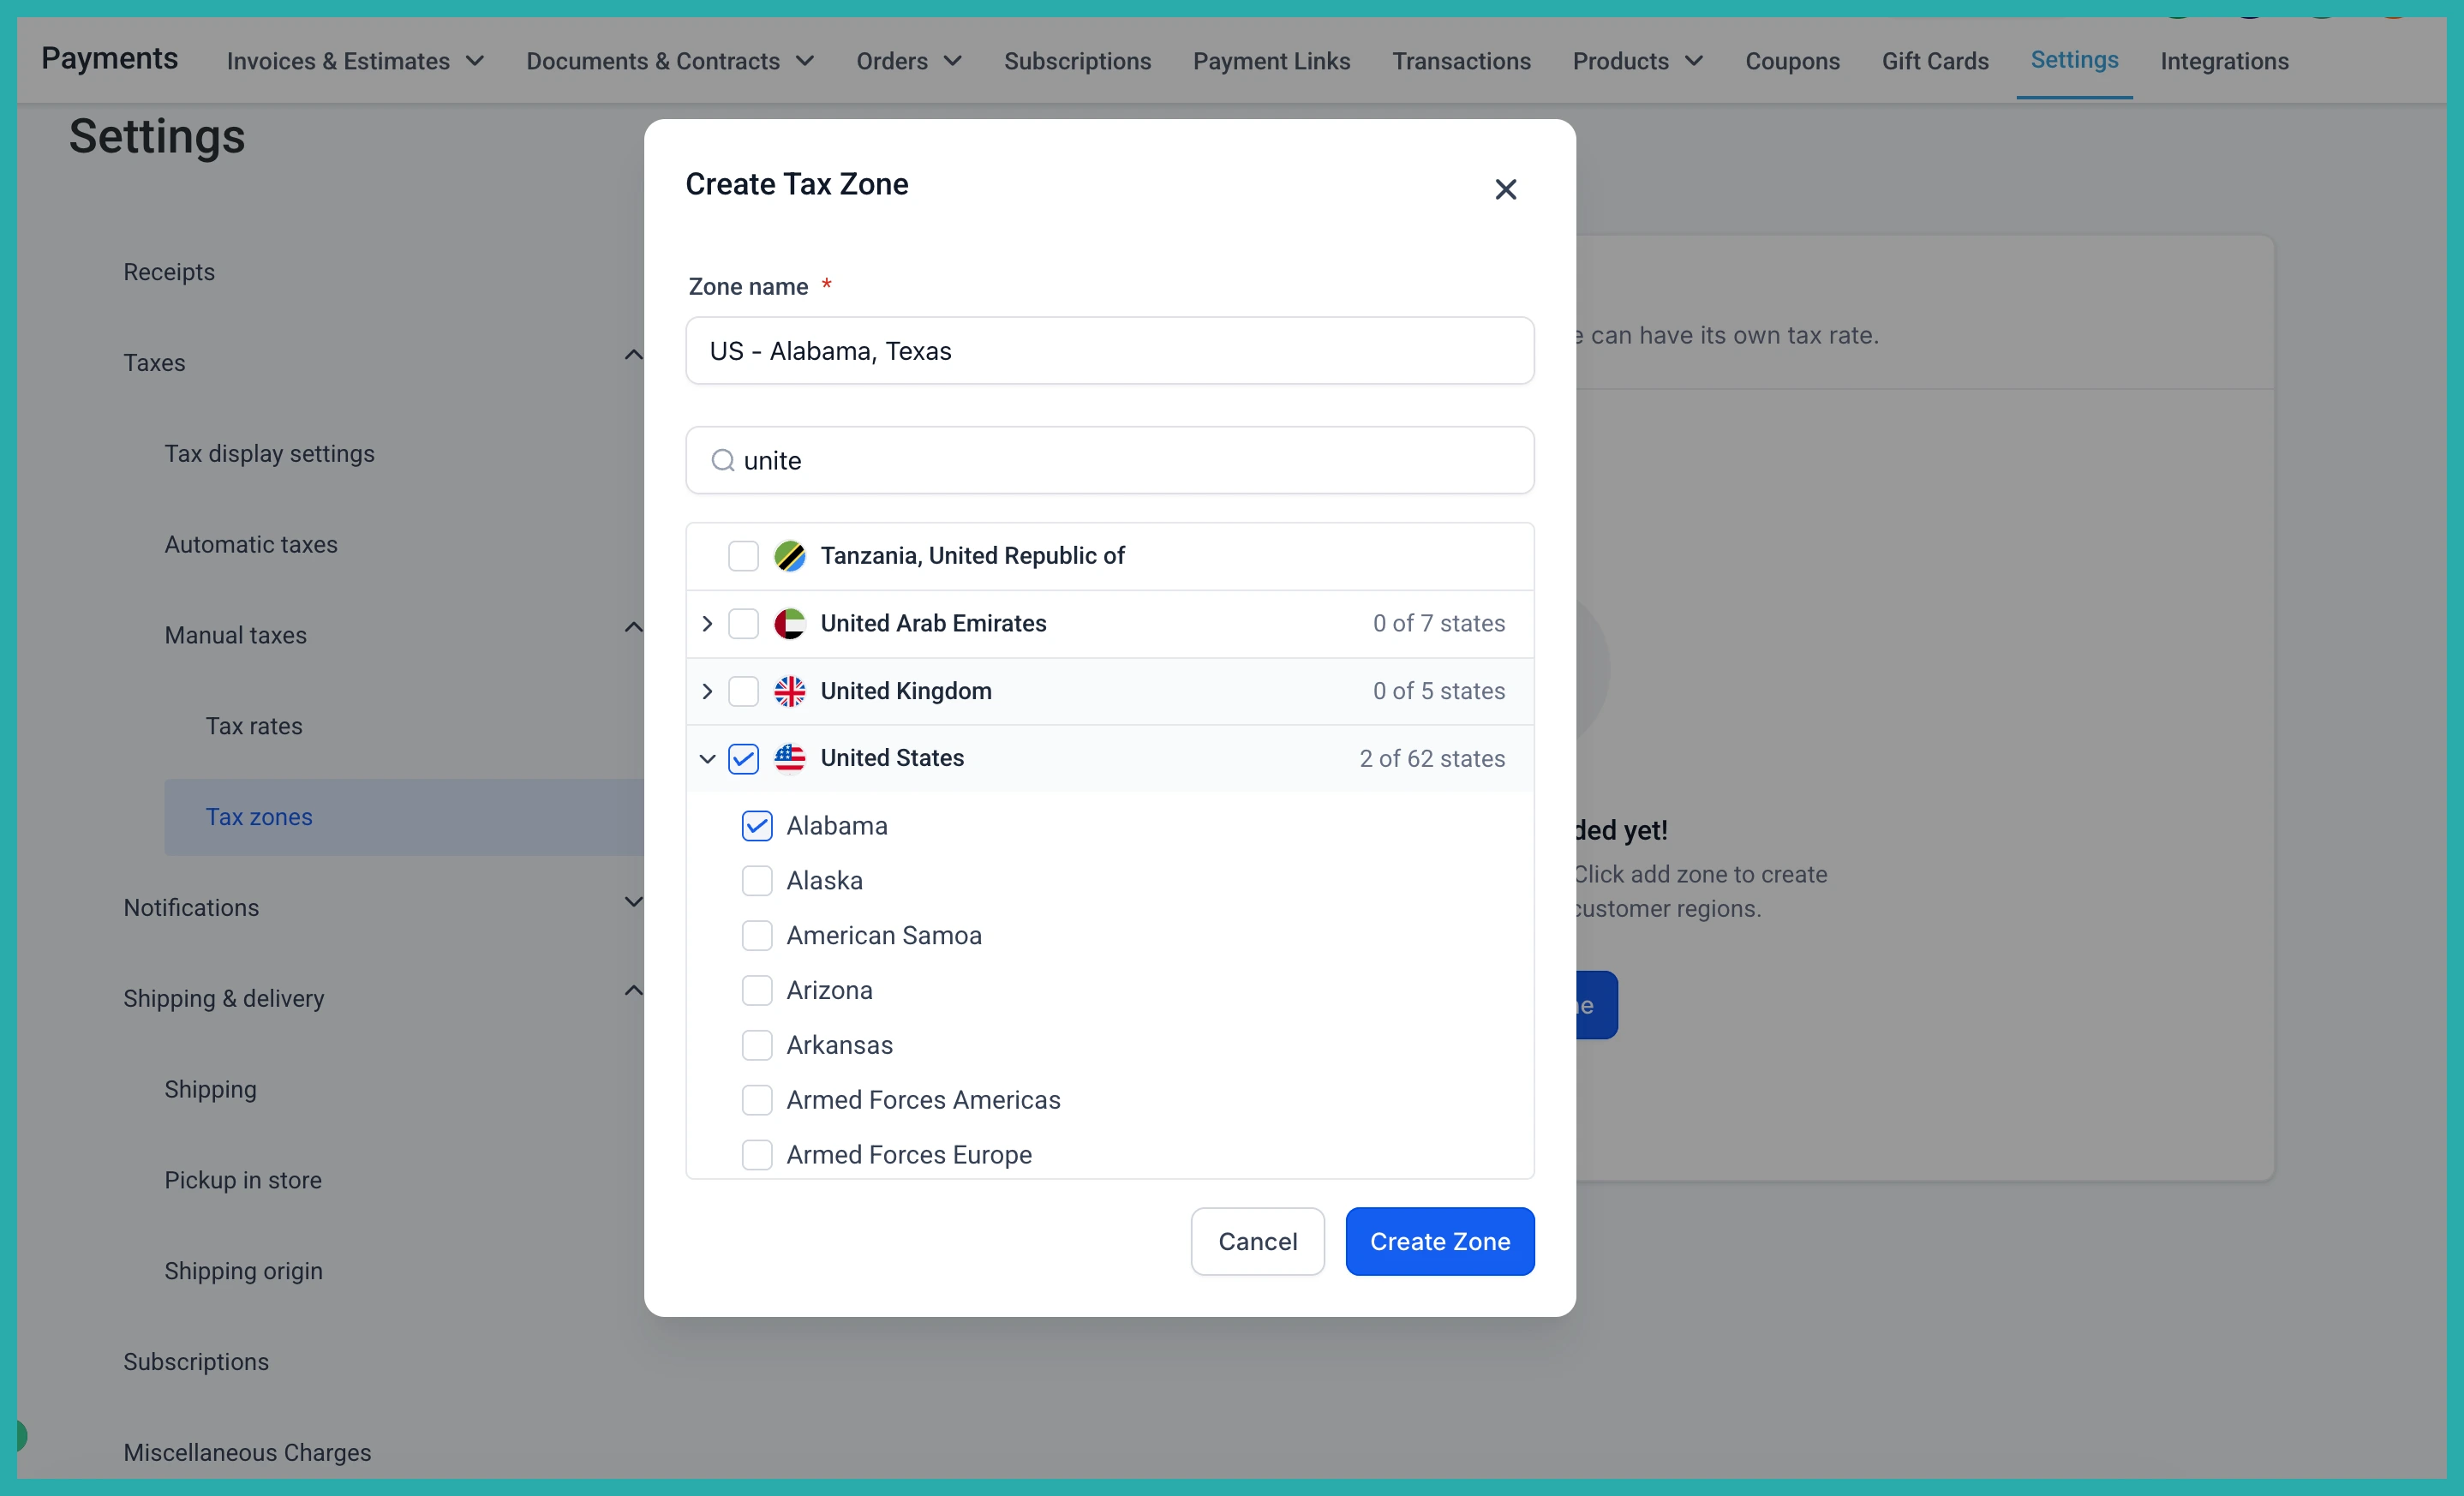This screenshot has width=2464, height=1496.
Task: Click the Zone name input field
Action: point(1110,350)
